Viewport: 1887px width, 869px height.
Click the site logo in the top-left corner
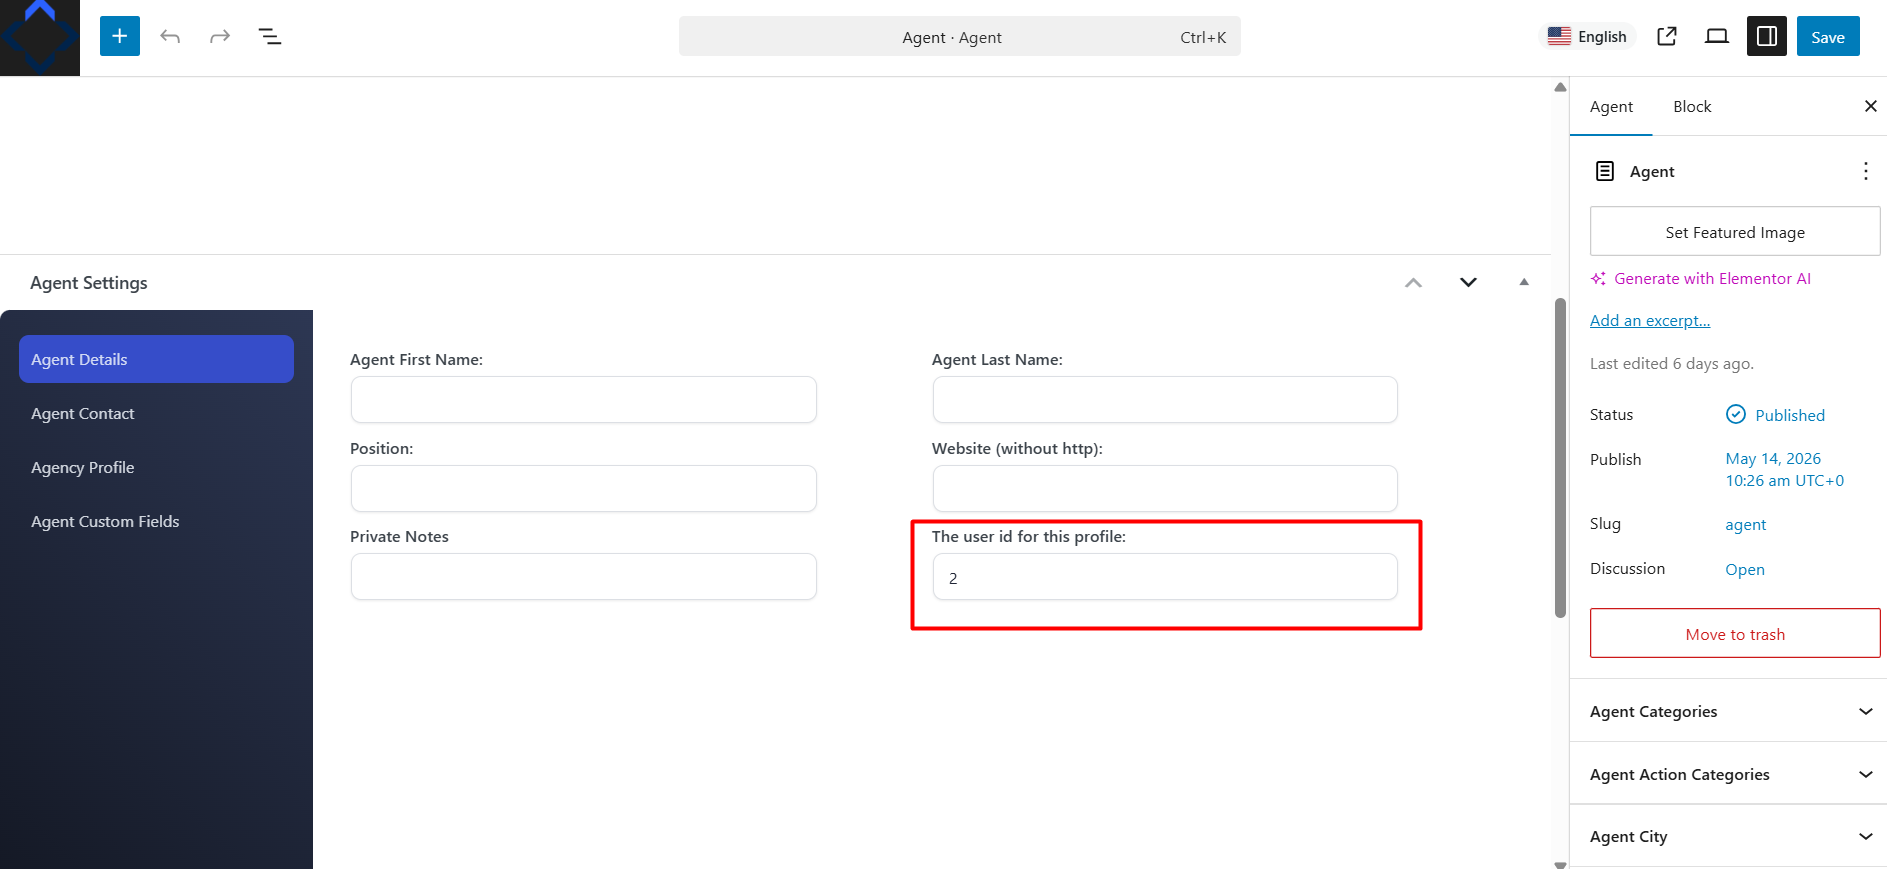[40, 37]
